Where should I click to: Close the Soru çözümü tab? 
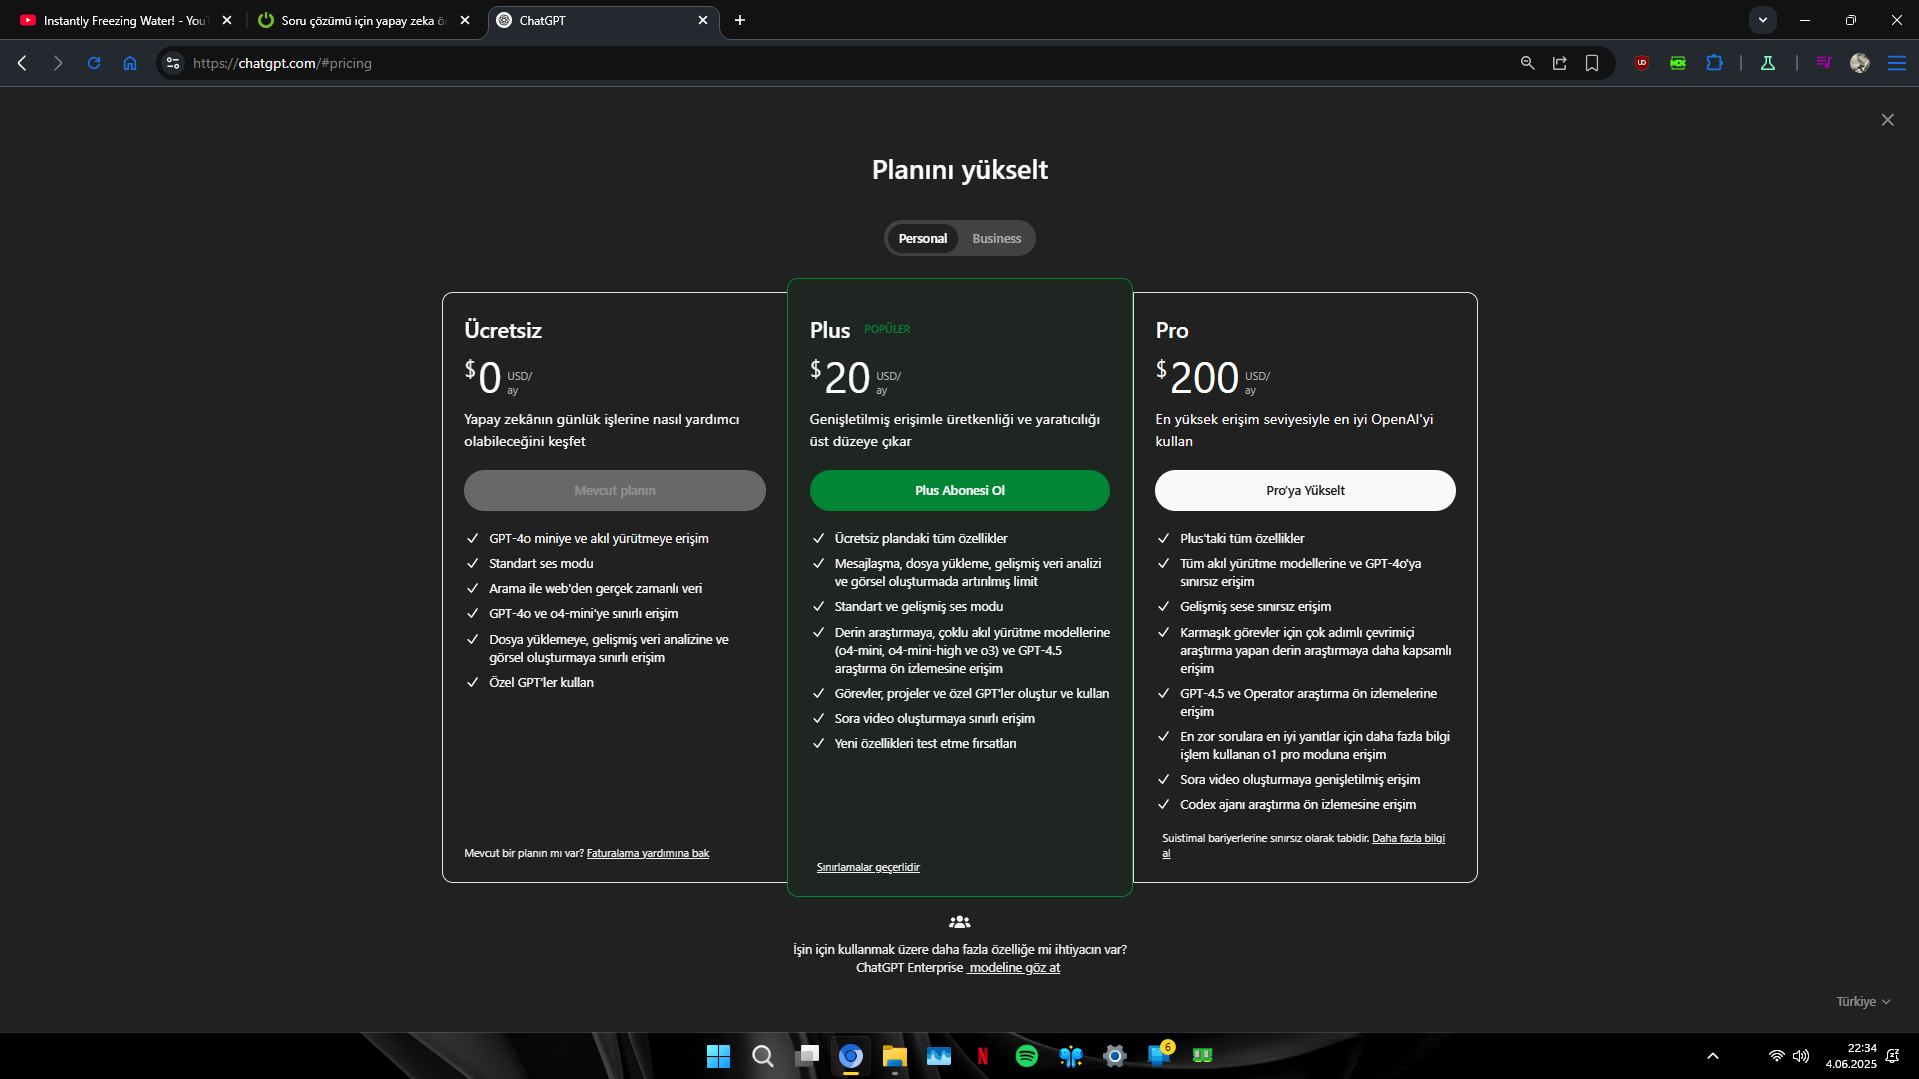point(465,20)
